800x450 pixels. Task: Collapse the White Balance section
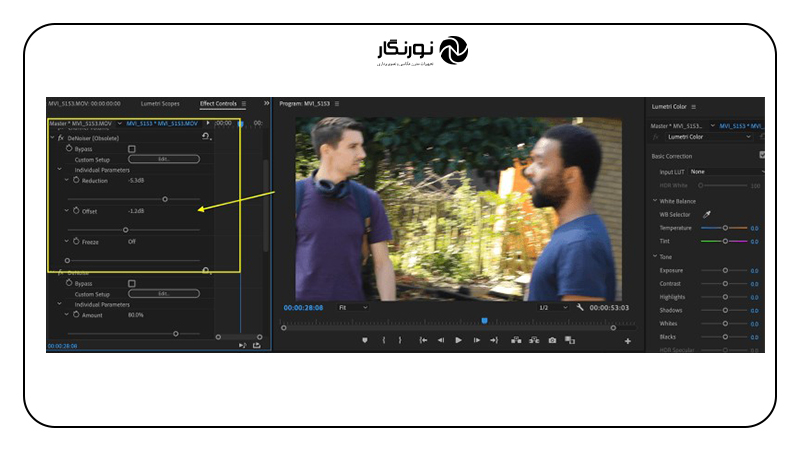click(655, 201)
